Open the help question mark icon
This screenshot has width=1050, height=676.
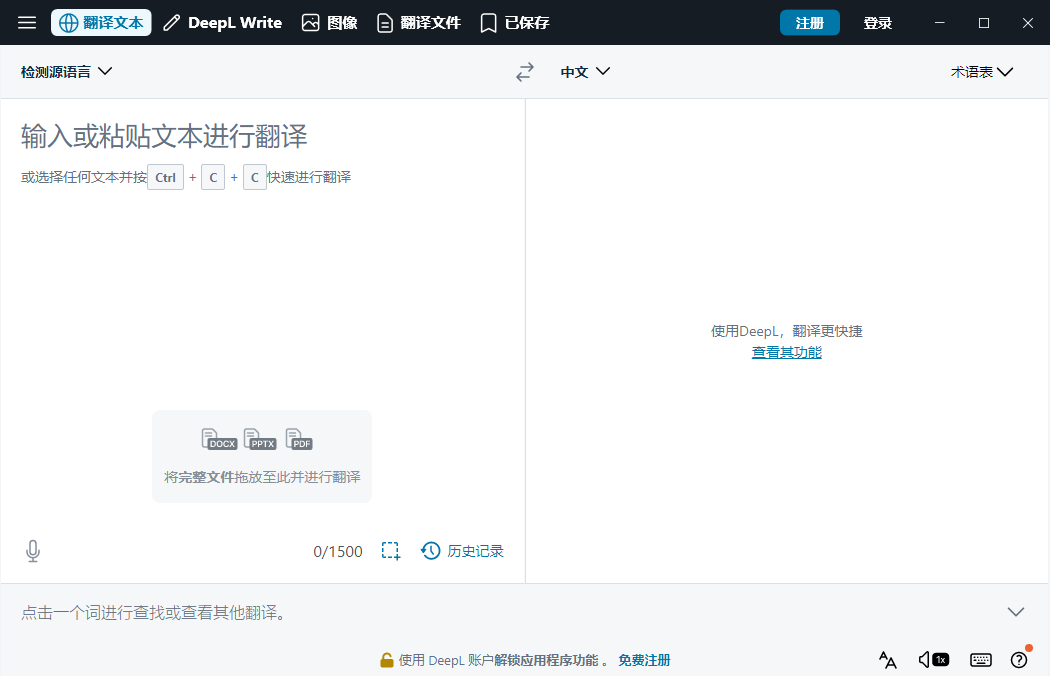(1019, 660)
